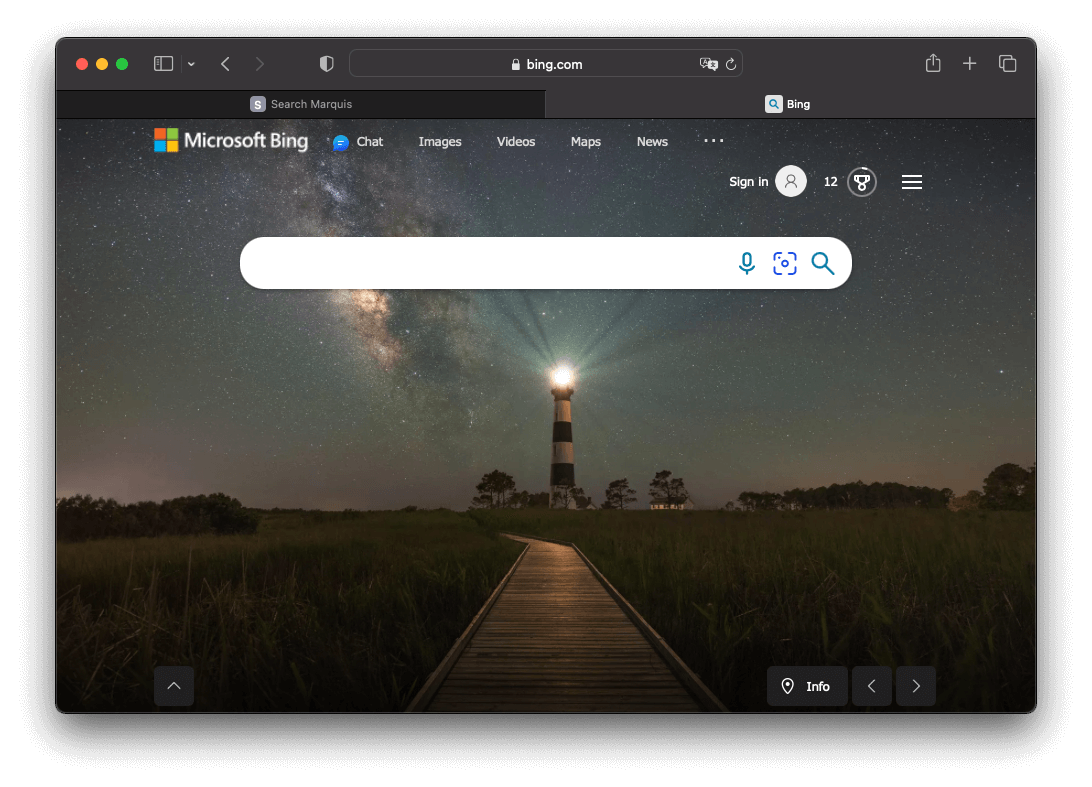This screenshot has height=787, width=1092.
Task: Click the Sign in link
Action: tap(748, 181)
